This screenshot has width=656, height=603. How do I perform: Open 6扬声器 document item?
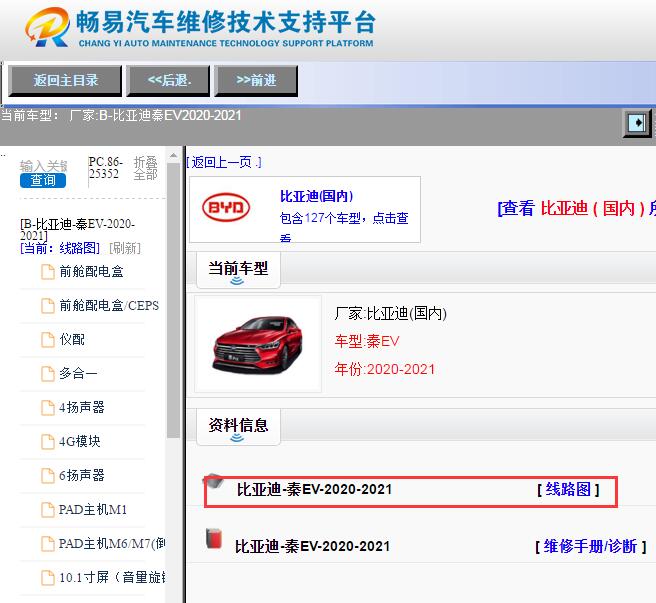82,475
